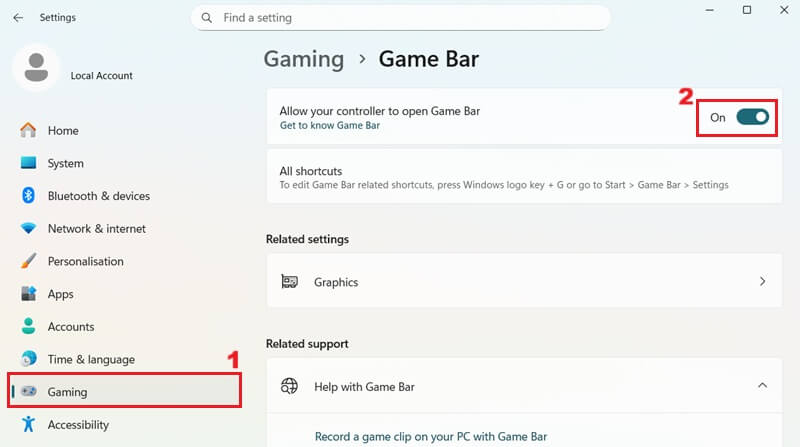800x447 pixels.
Task: Collapse the Help with Game Bar section
Action: (762, 386)
